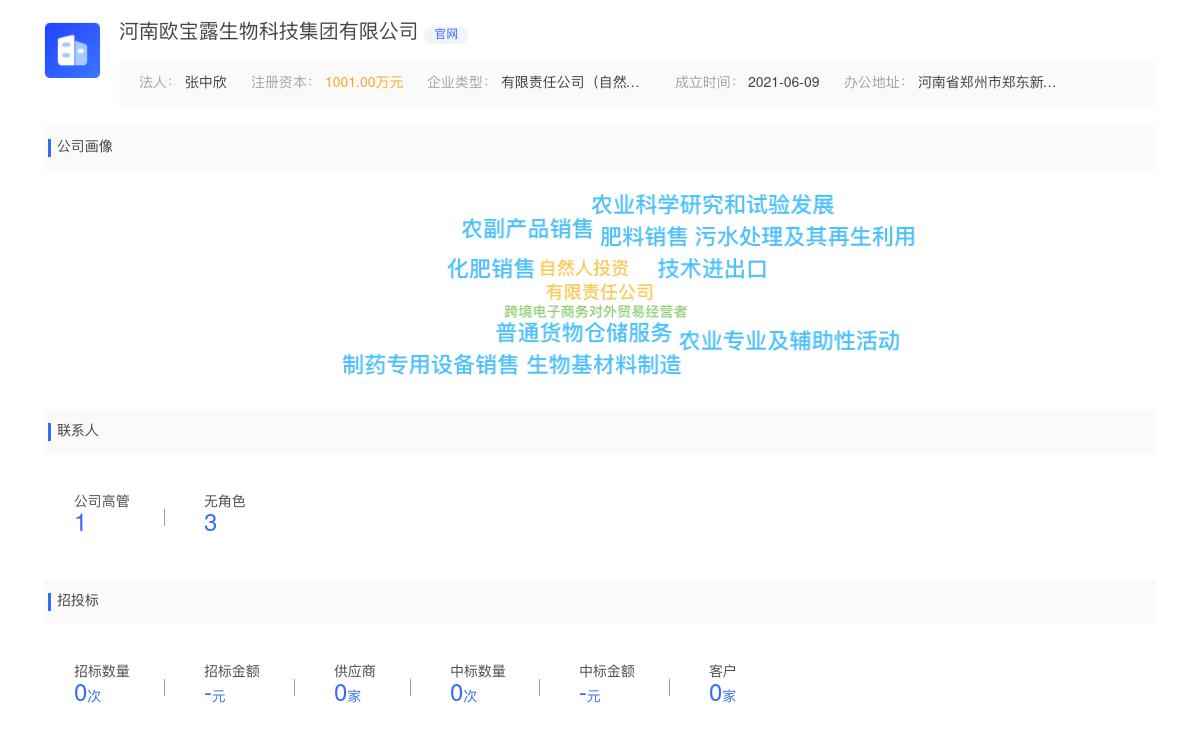Select the 化肥销售 tag
This screenshot has height=752, width=1200.
click(488, 268)
